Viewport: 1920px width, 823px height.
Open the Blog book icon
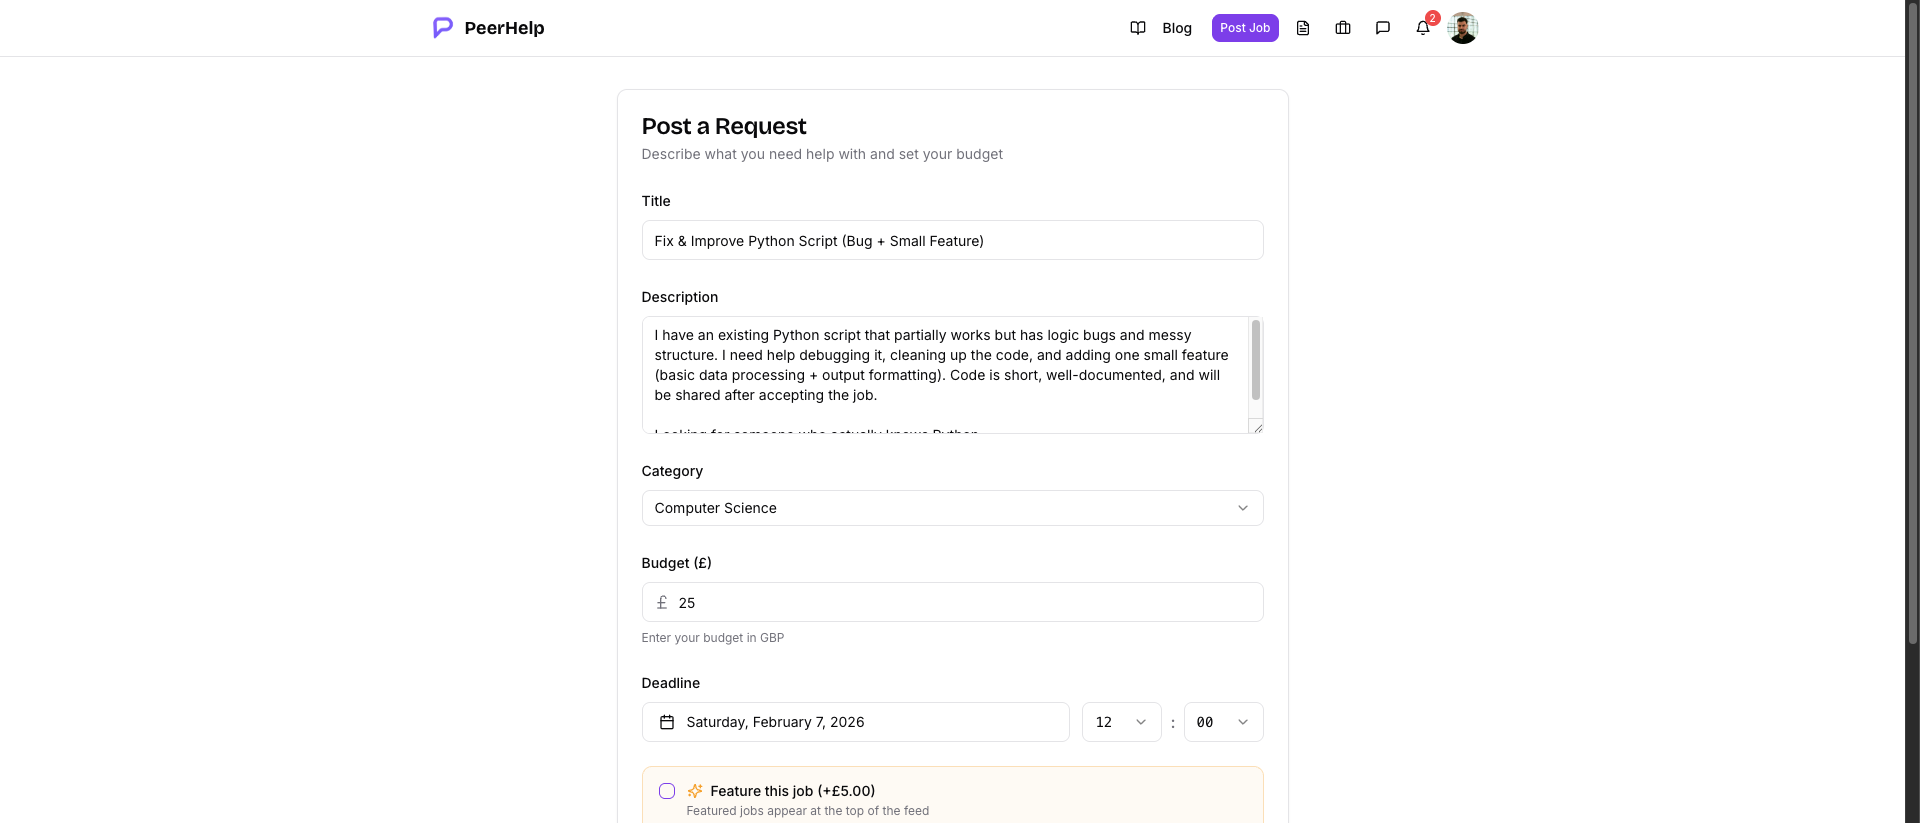point(1138,28)
